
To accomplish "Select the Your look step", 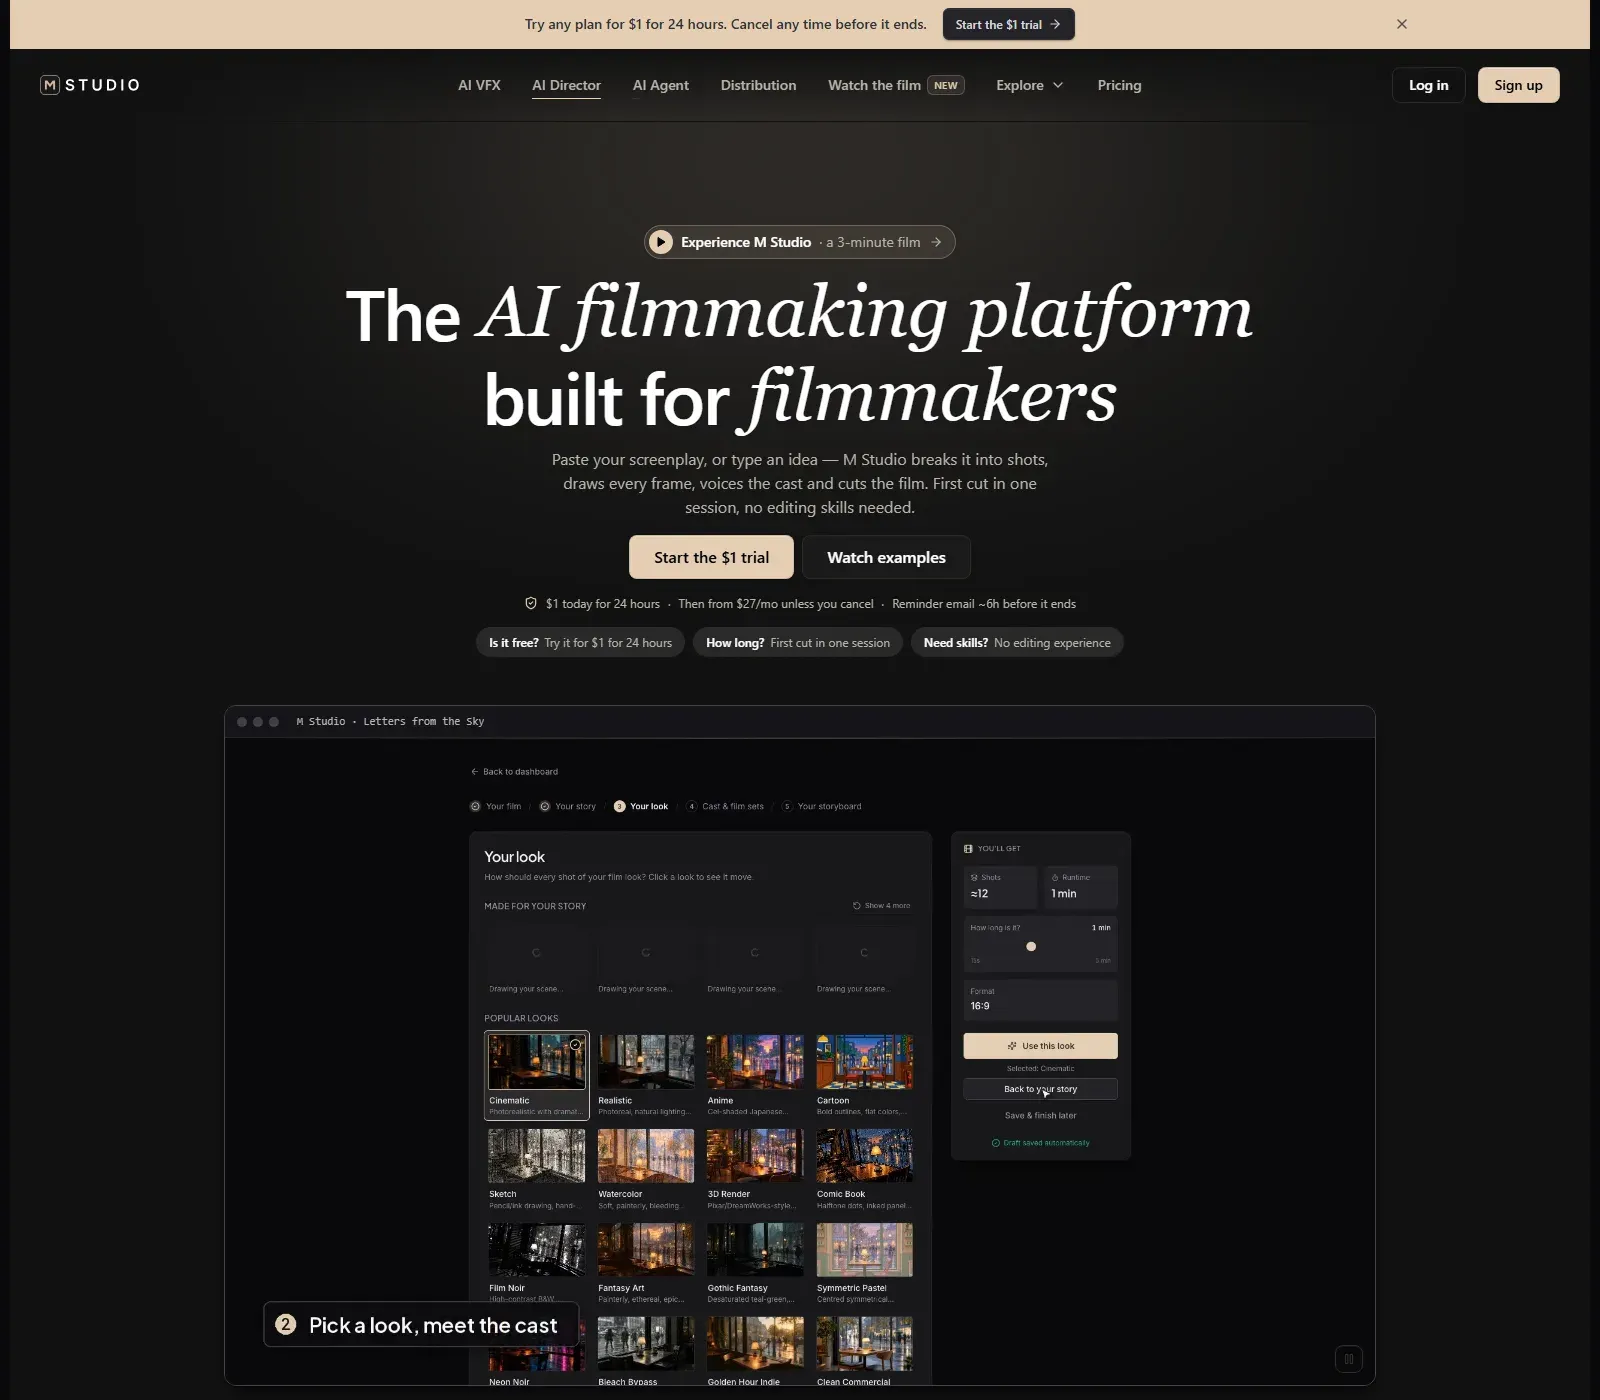I will [x=641, y=806].
